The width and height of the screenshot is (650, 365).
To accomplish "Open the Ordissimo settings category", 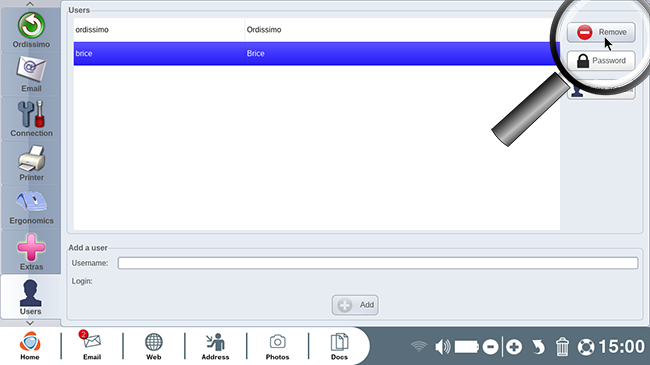I will click(x=31, y=30).
